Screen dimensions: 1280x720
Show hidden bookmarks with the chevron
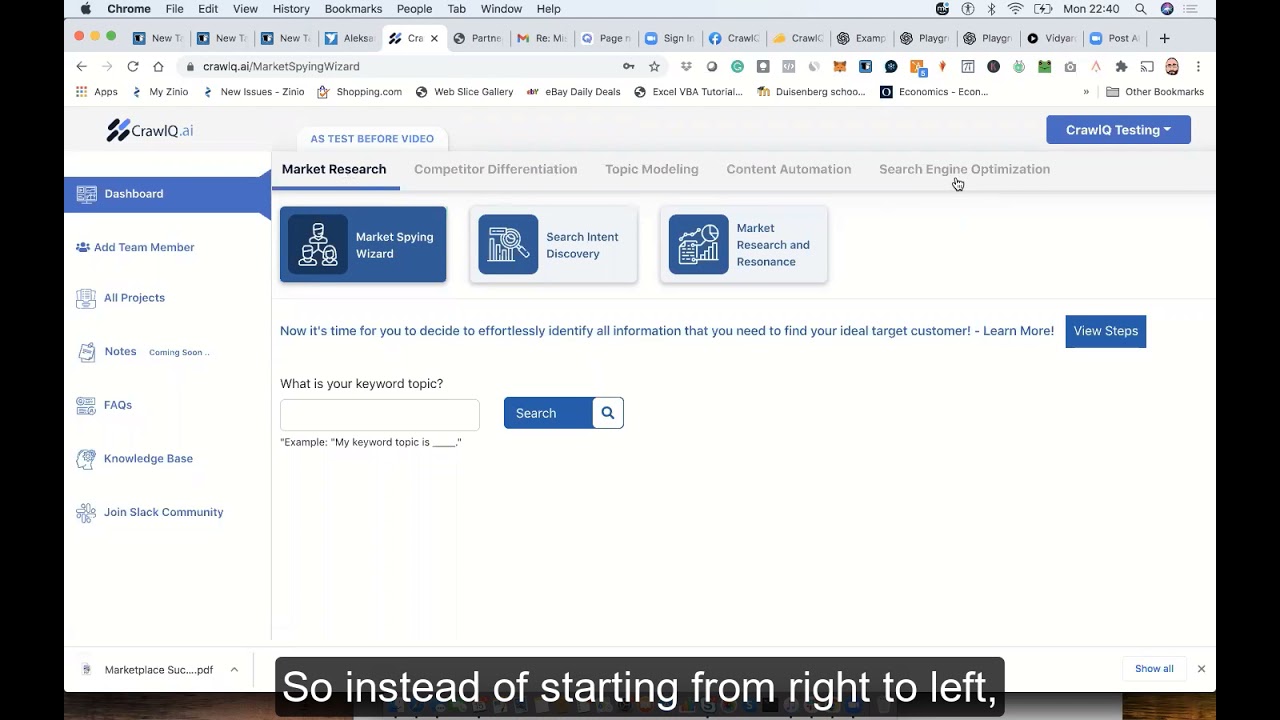pos(1086,92)
